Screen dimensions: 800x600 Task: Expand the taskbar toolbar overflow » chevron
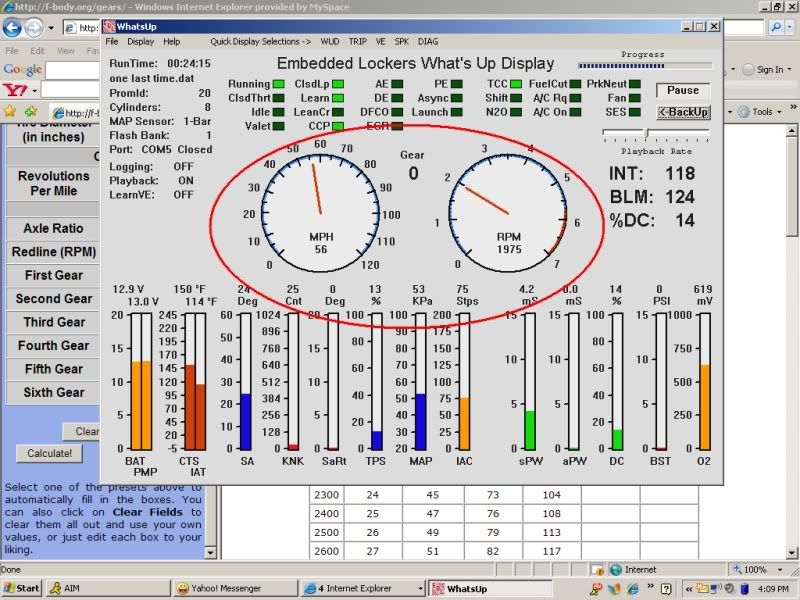tap(651, 586)
